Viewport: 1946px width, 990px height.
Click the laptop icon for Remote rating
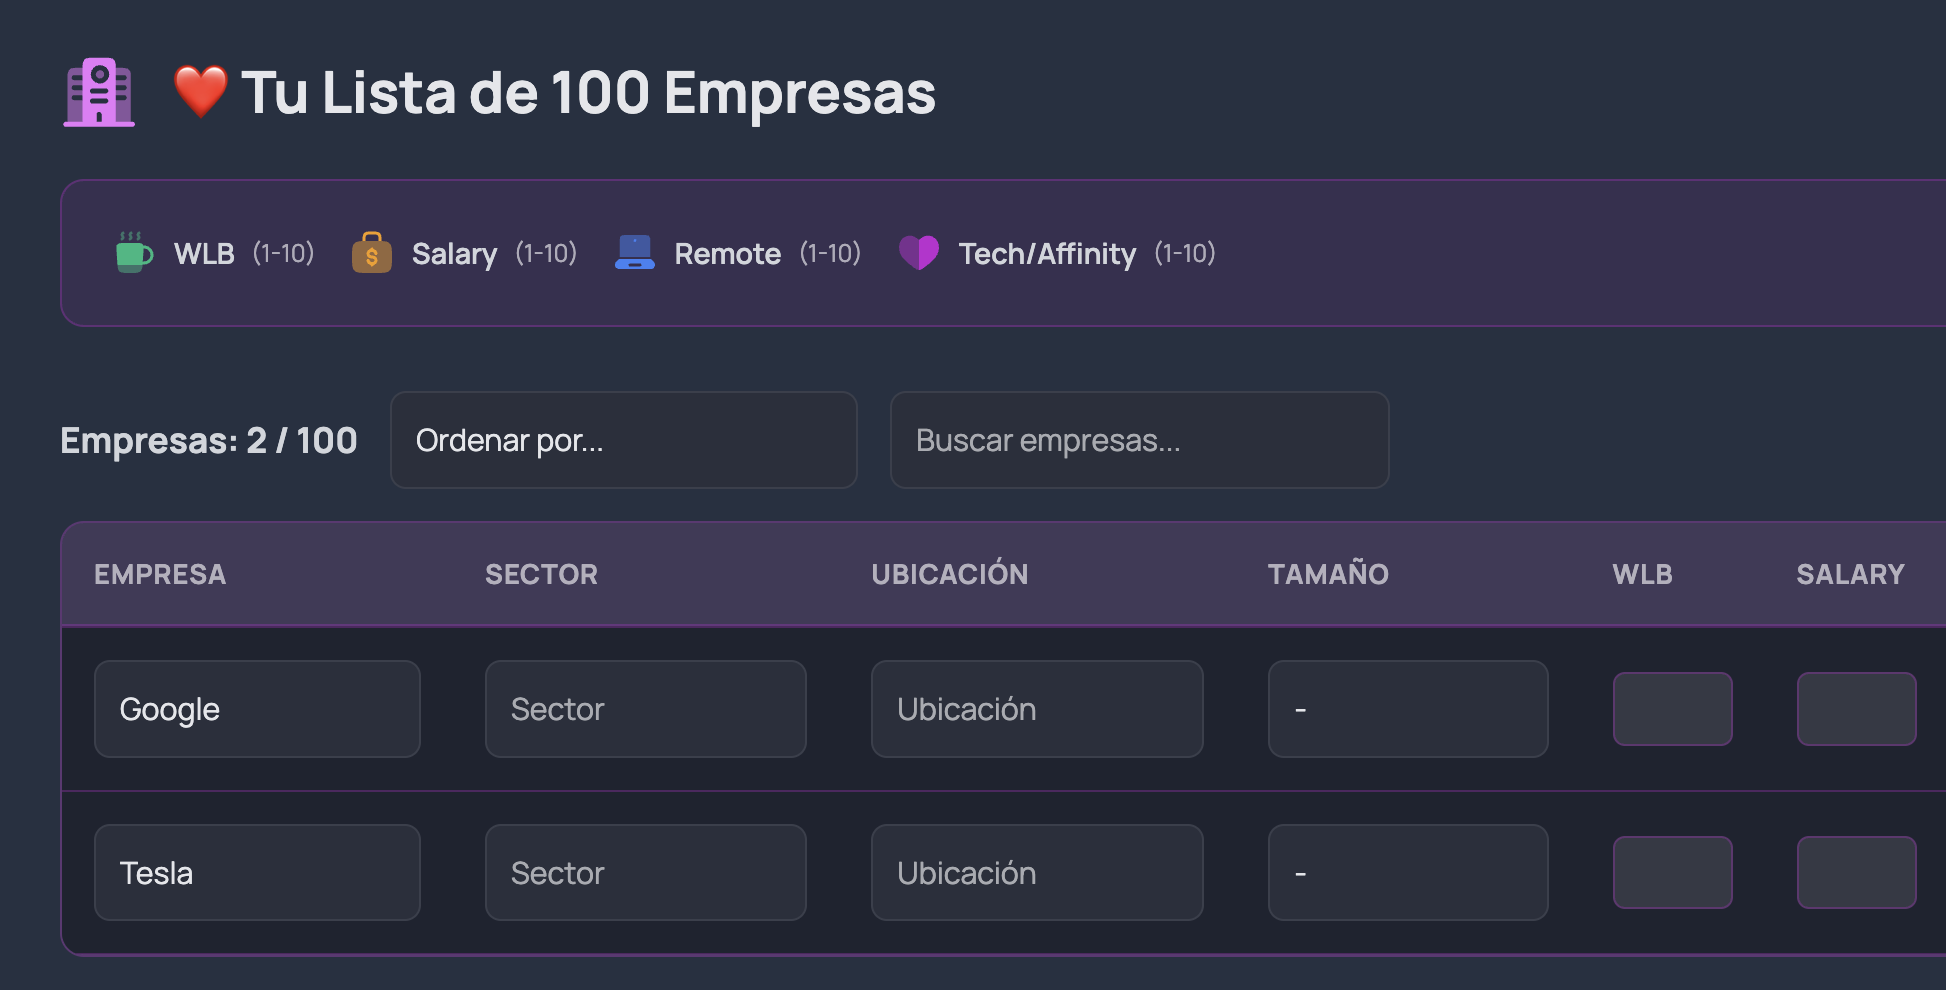click(x=635, y=253)
